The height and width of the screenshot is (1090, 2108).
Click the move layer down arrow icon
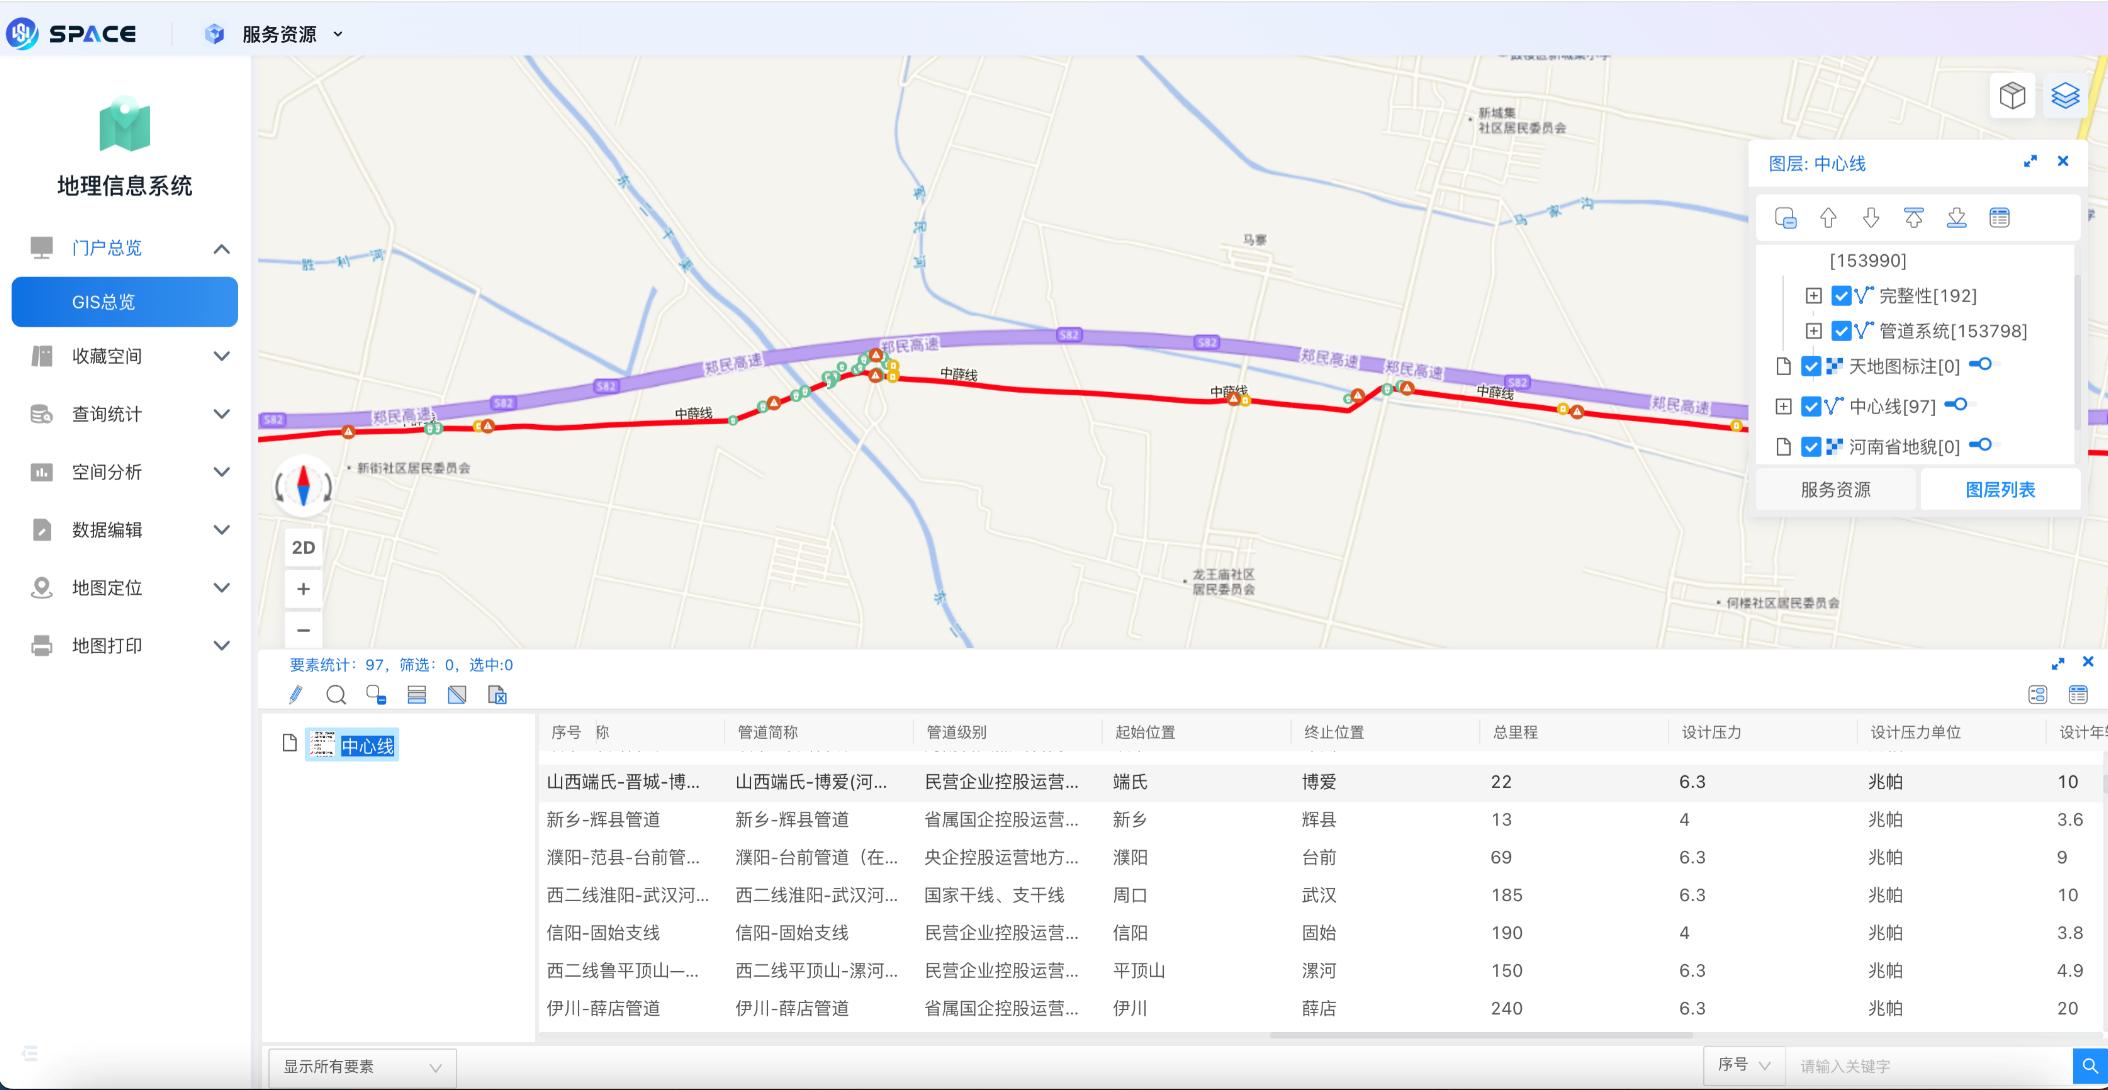pos(1870,218)
